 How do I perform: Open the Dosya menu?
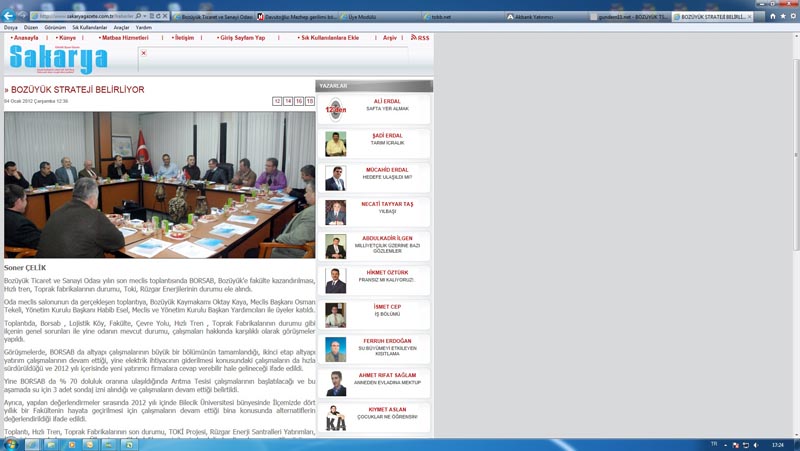click(11, 28)
